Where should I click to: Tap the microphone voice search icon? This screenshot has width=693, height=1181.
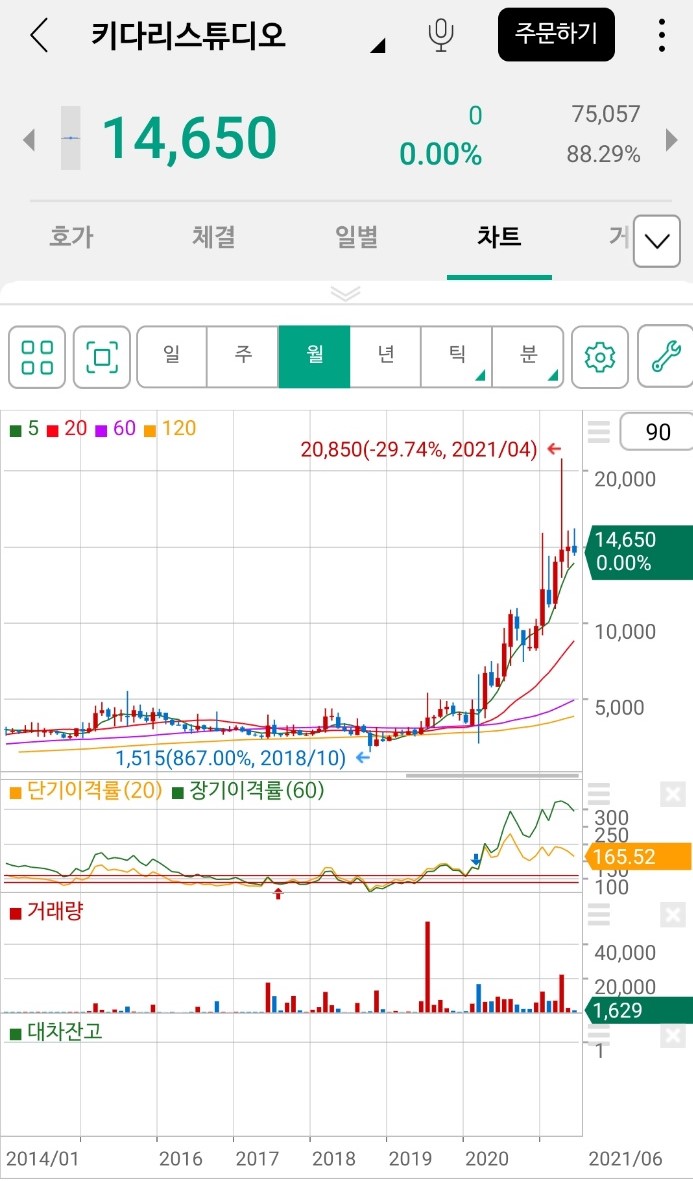[441, 35]
